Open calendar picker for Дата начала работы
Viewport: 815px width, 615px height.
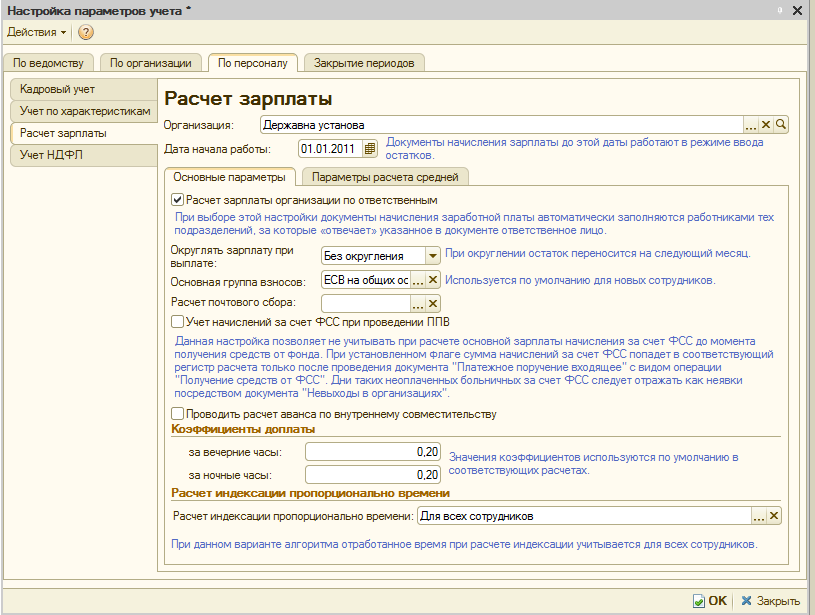[370, 149]
